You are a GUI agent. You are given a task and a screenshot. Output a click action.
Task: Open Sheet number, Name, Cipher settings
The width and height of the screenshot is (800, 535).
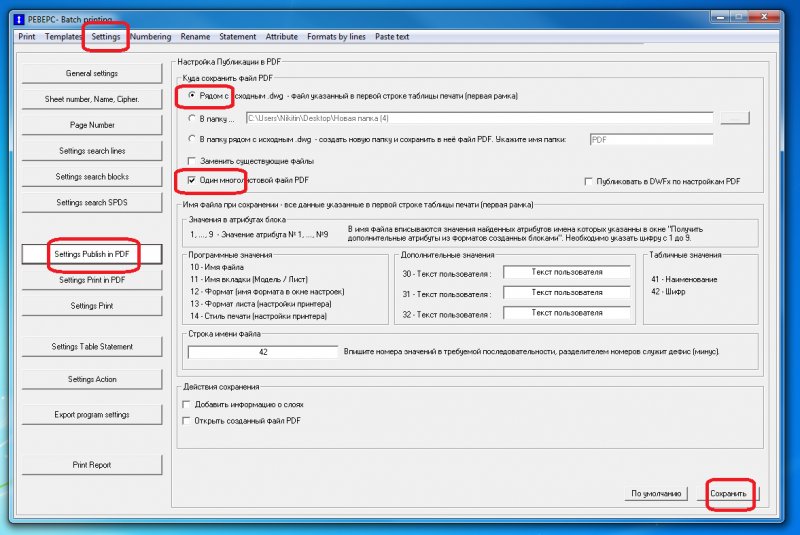[92, 99]
